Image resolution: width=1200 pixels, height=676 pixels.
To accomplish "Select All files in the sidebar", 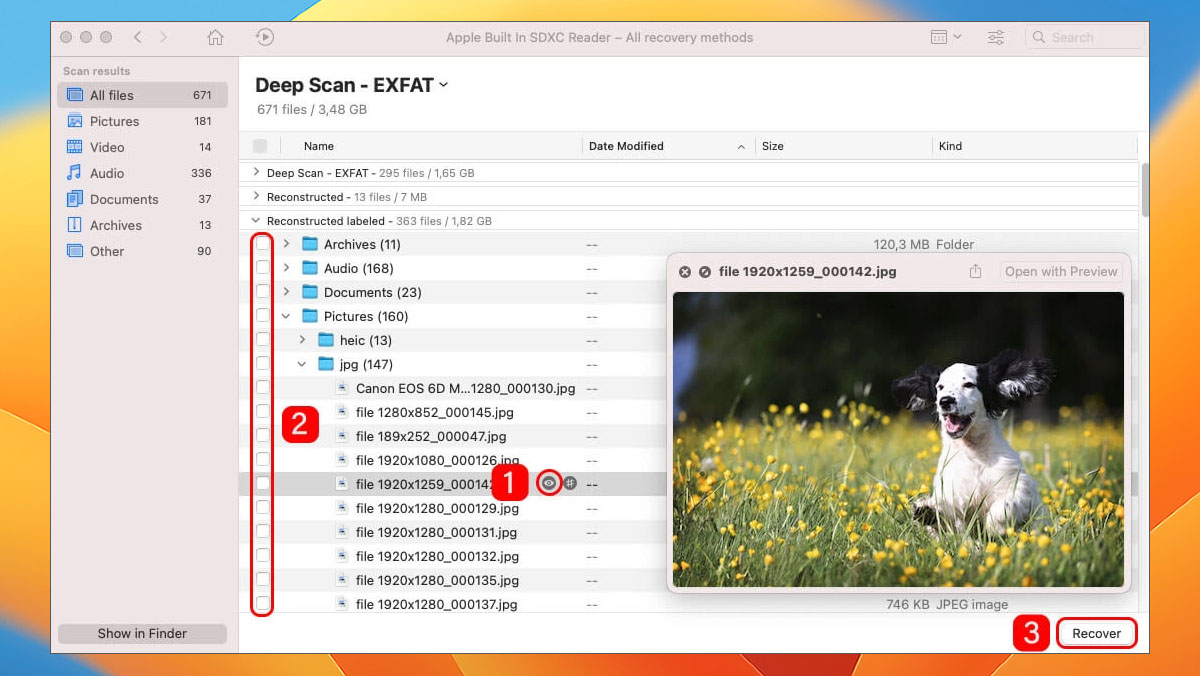I will pos(142,95).
